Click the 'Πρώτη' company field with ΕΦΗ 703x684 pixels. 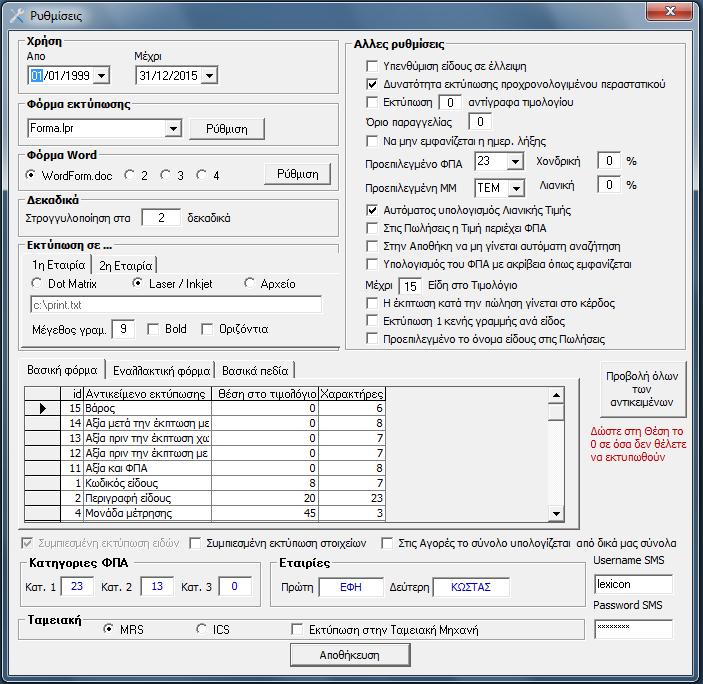(351, 587)
